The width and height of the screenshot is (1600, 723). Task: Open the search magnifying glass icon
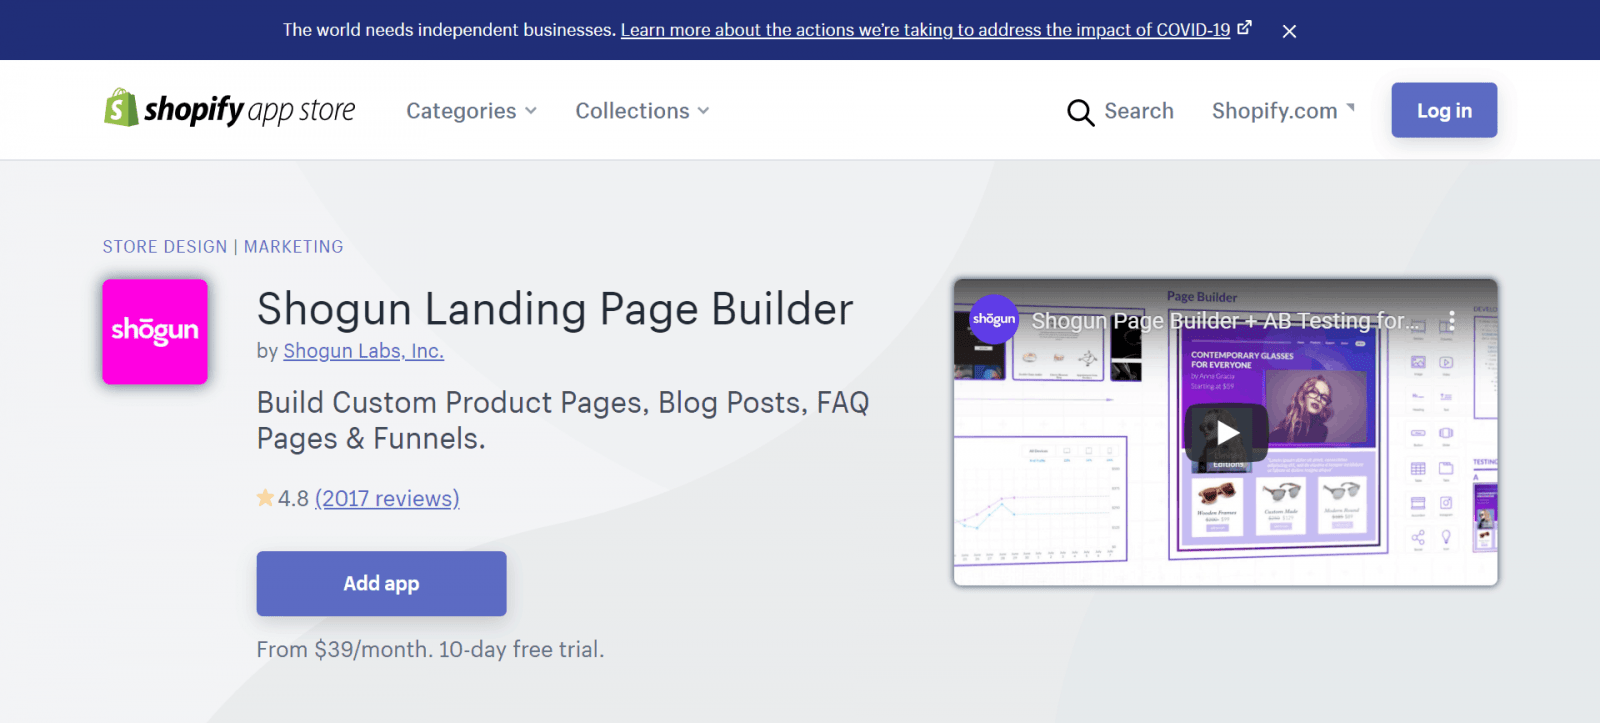tap(1080, 112)
